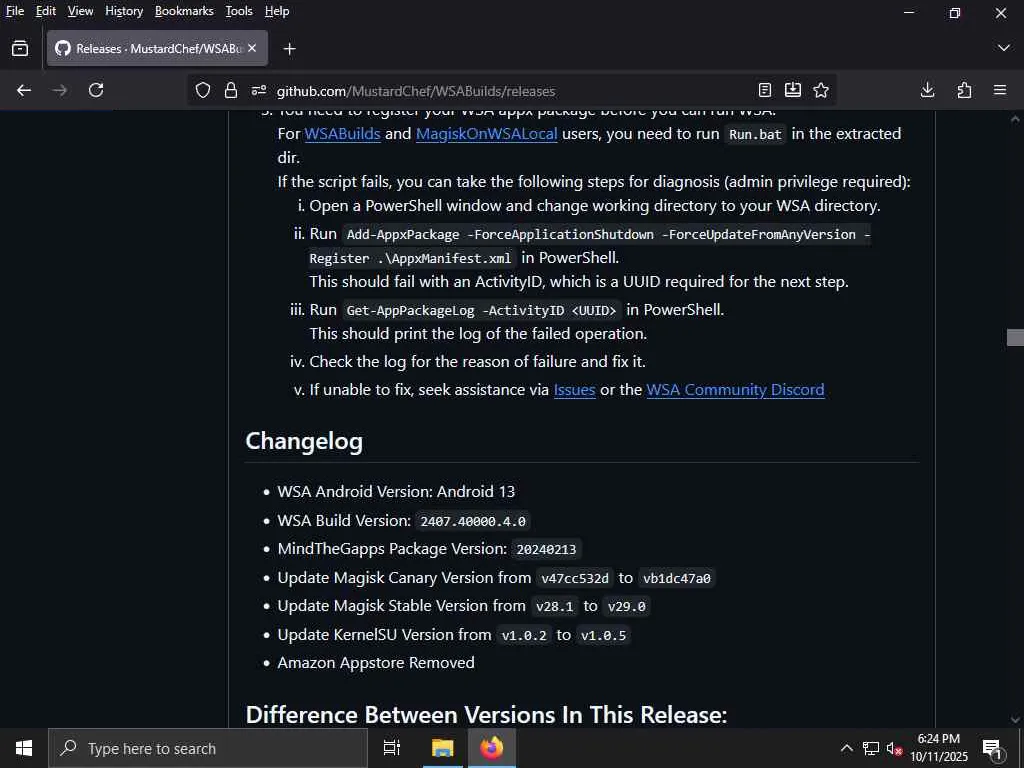
Task: Go back to the previous page
Action: point(24,90)
